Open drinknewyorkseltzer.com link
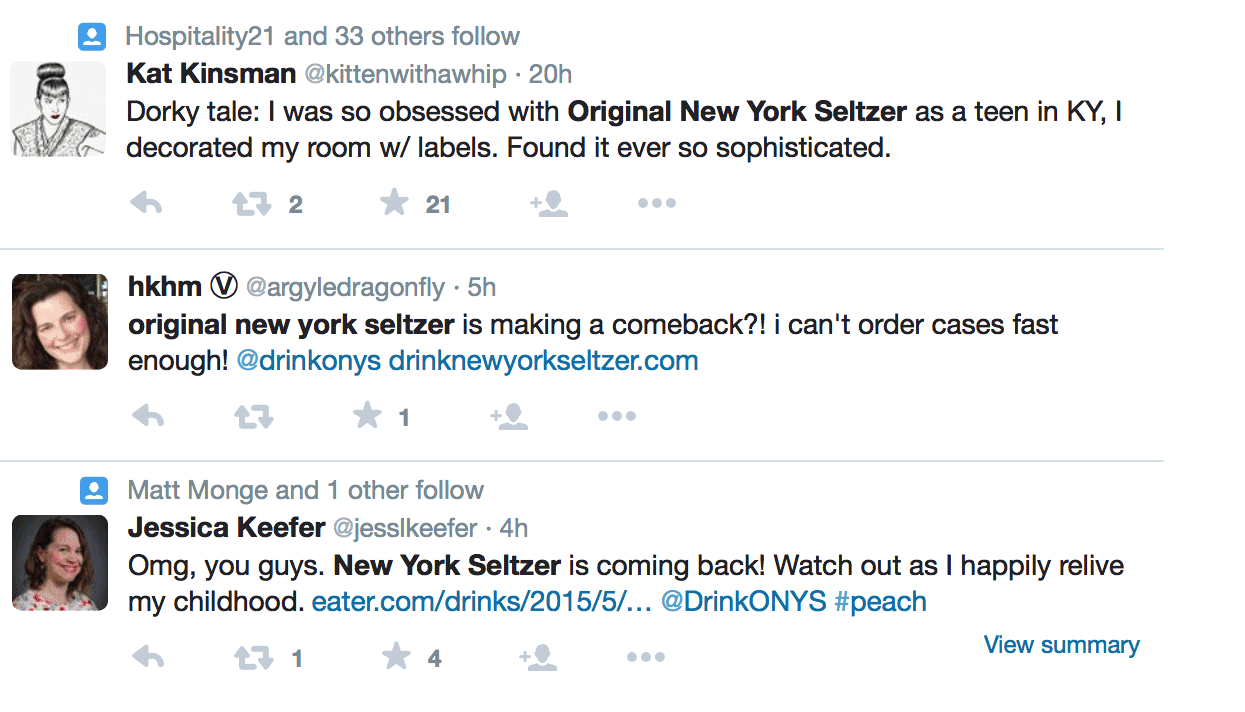Viewport: 1245px width, 712px height. tap(543, 360)
